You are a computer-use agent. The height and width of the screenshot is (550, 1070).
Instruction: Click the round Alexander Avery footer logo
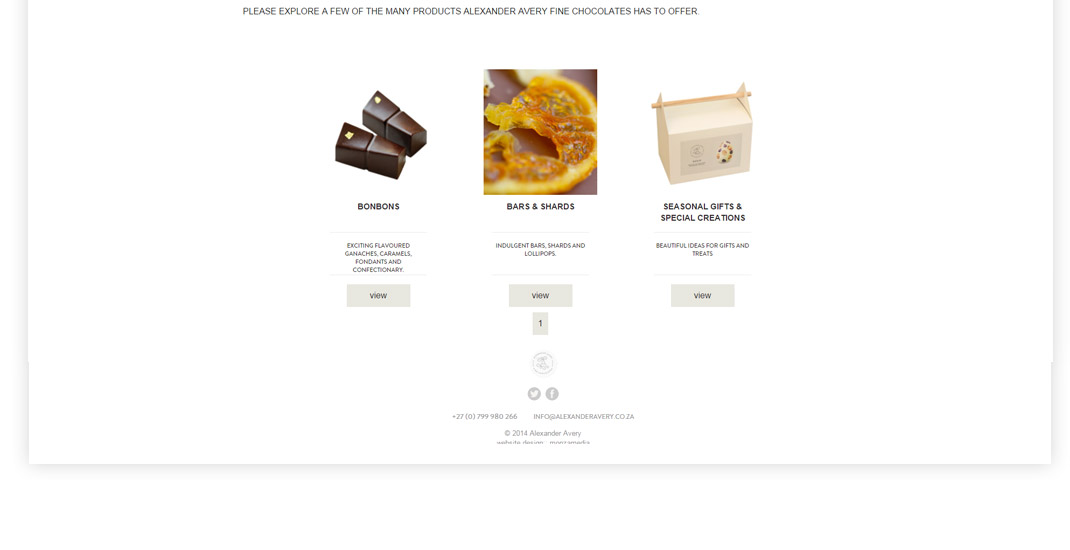[x=543, y=364]
